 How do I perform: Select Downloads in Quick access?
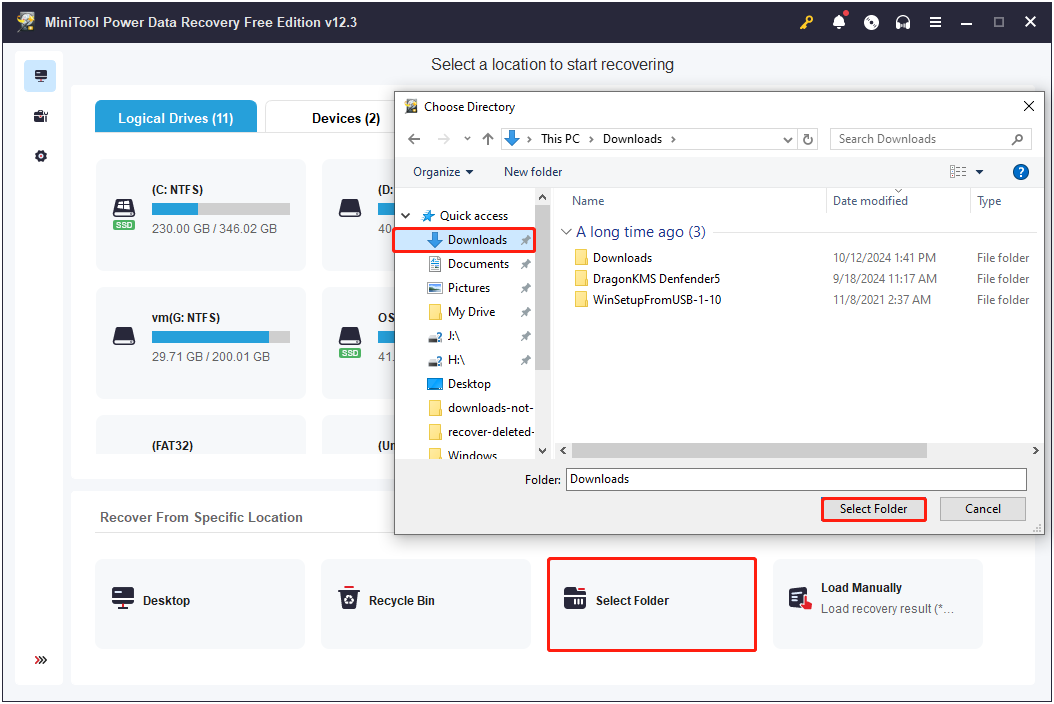pos(464,240)
